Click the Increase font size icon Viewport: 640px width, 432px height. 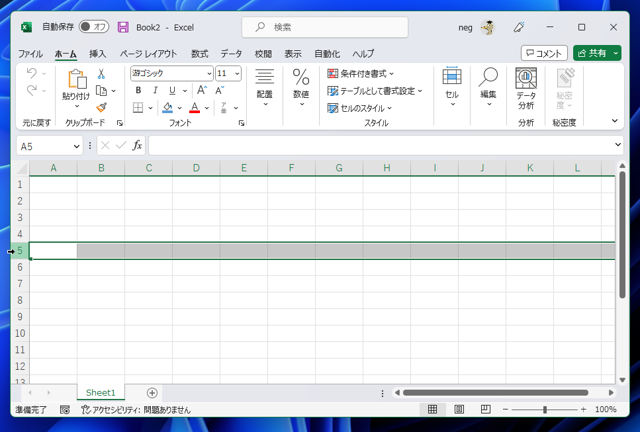point(202,90)
